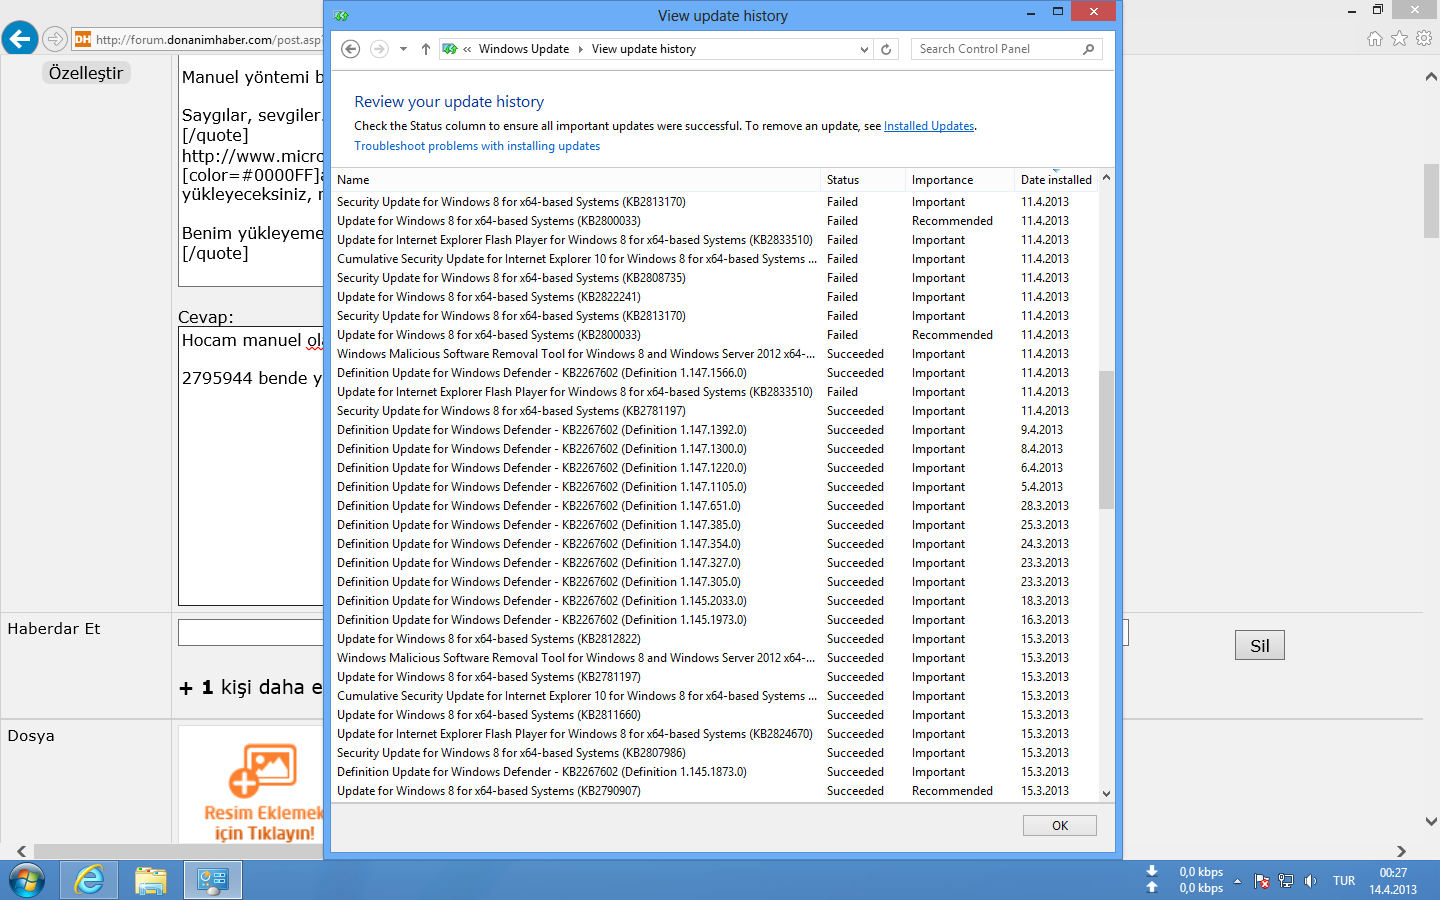Screen dimensions: 1440x900
Task: Click network speed download arrow icon
Action: pyautogui.click(x=1152, y=871)
